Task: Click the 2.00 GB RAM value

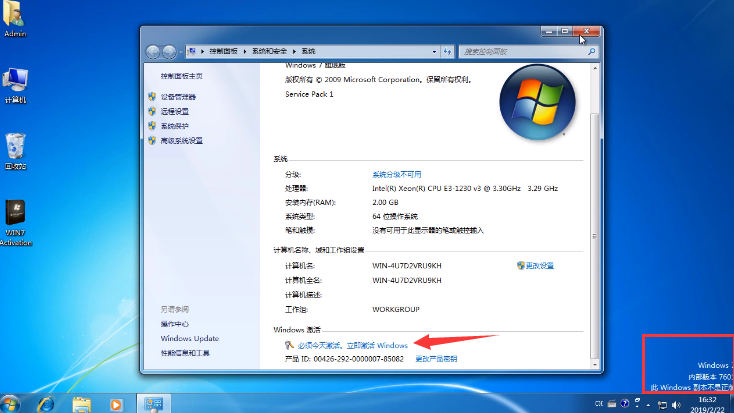Action: pyautogui.click(x=385, y=202)
